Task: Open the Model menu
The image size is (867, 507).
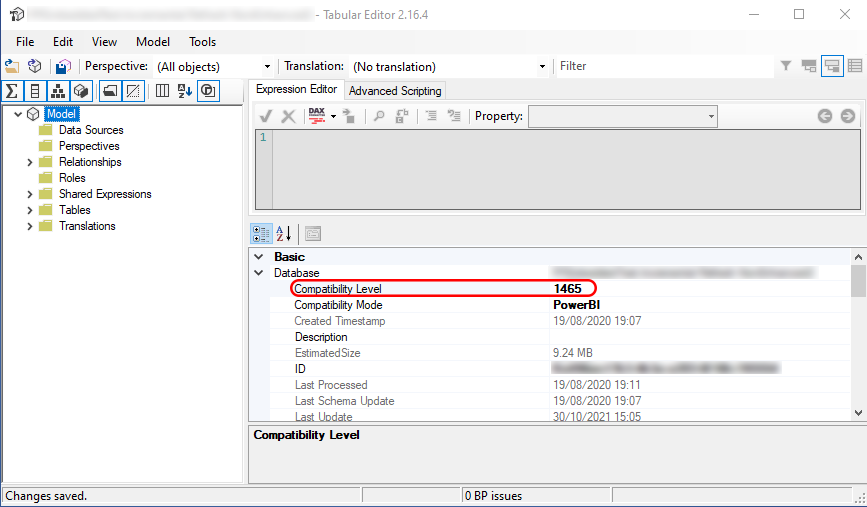Action: click(153, 42)
